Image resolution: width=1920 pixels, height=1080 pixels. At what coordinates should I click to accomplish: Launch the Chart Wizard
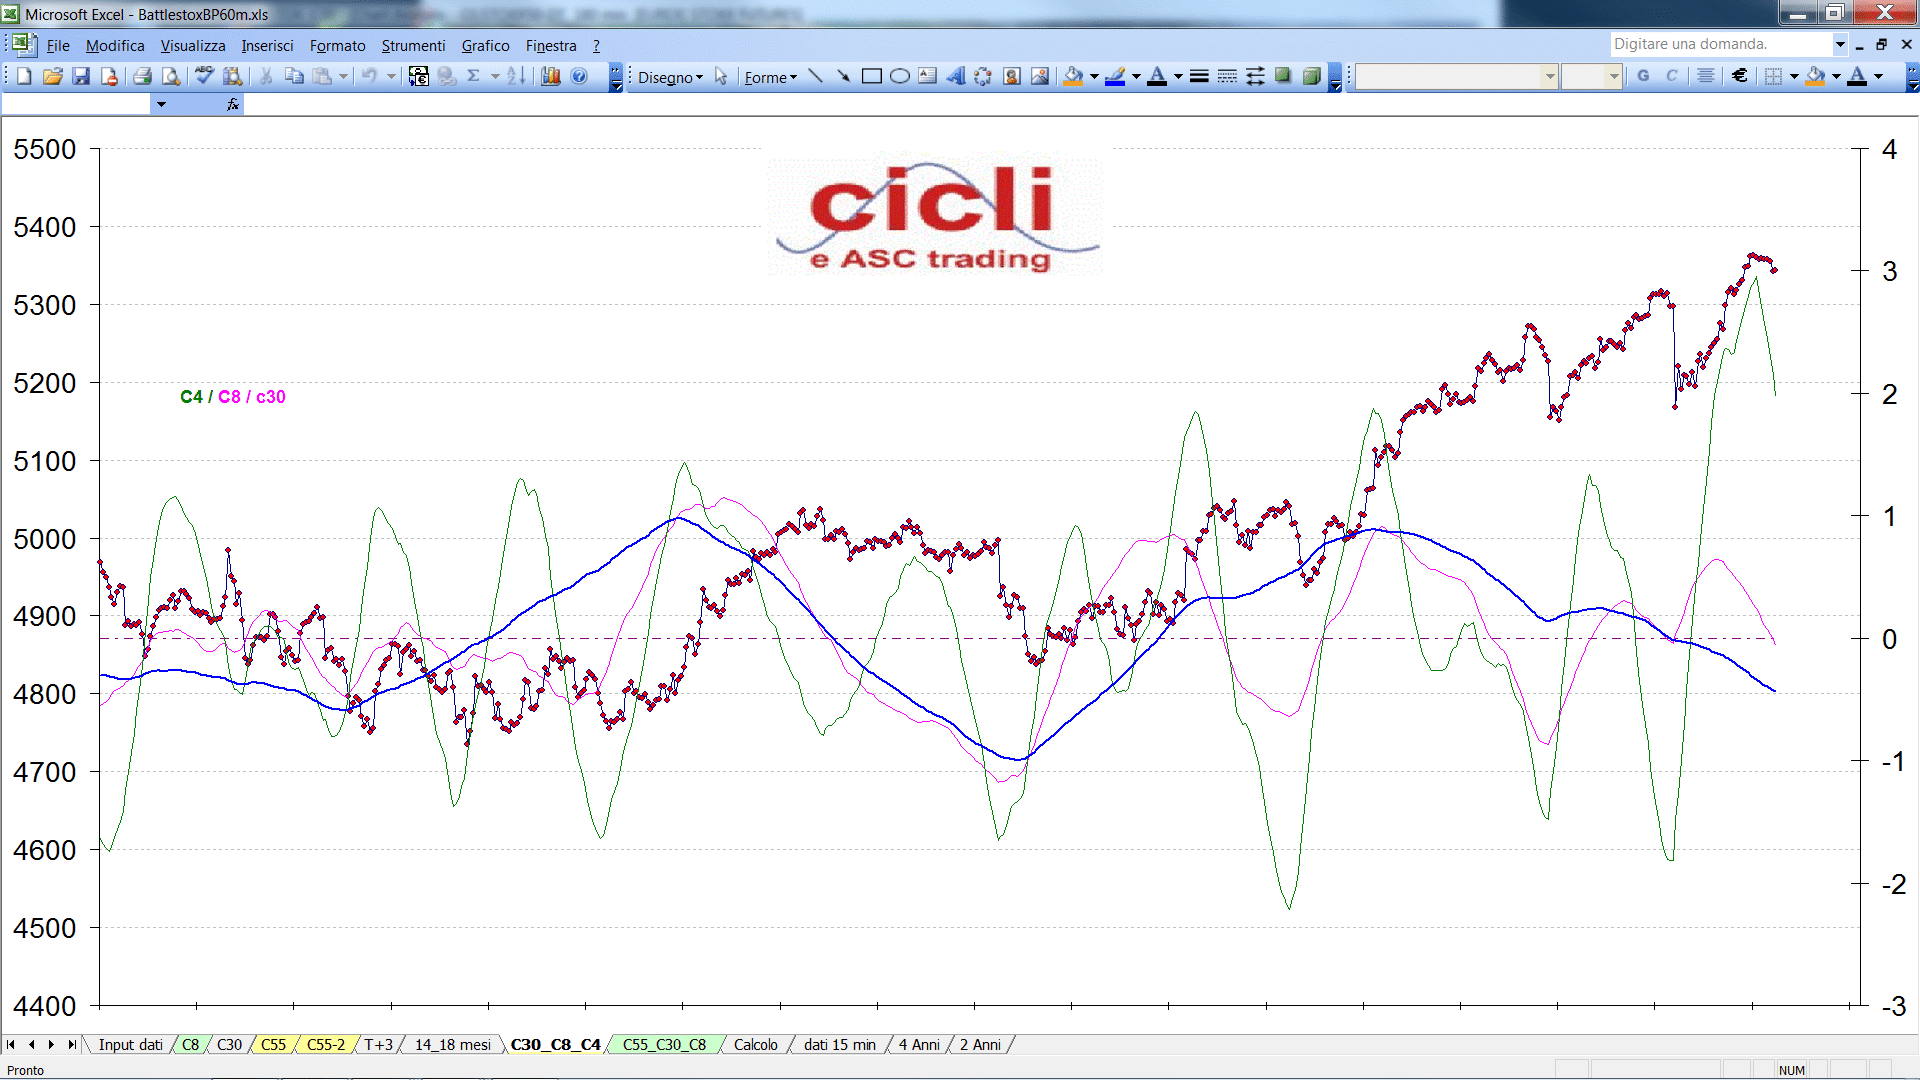[551, 76]
